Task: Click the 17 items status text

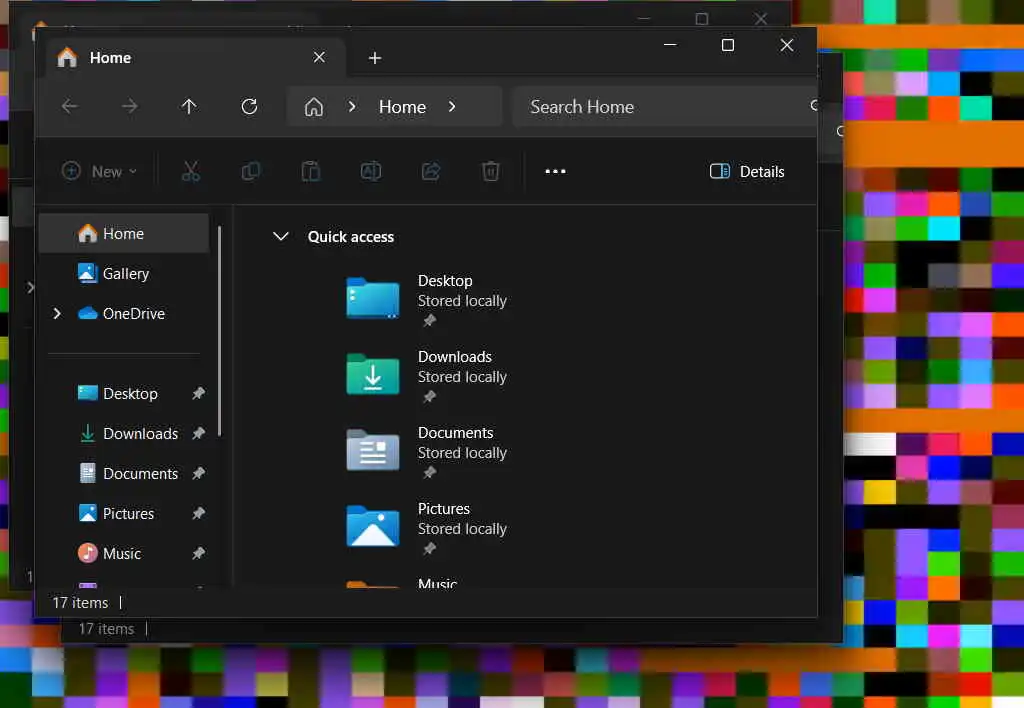Action: (80, 602)
